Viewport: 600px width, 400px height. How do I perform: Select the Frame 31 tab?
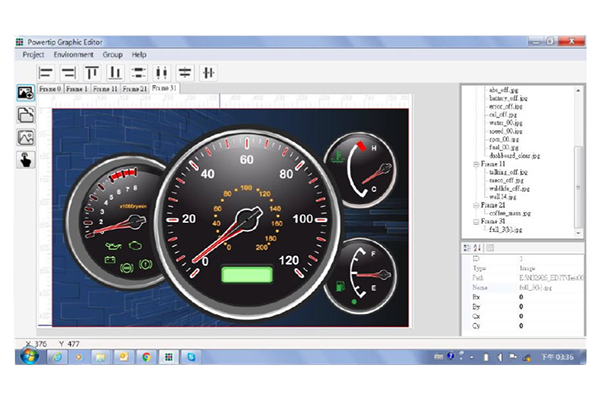[x=165, y=88]
